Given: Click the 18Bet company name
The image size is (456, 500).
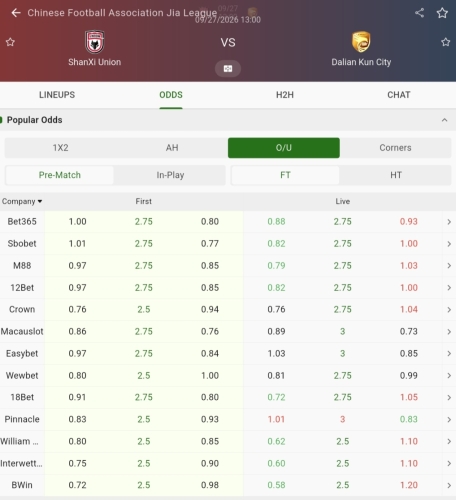Looking at the screenshot, I should click(22, 397).
